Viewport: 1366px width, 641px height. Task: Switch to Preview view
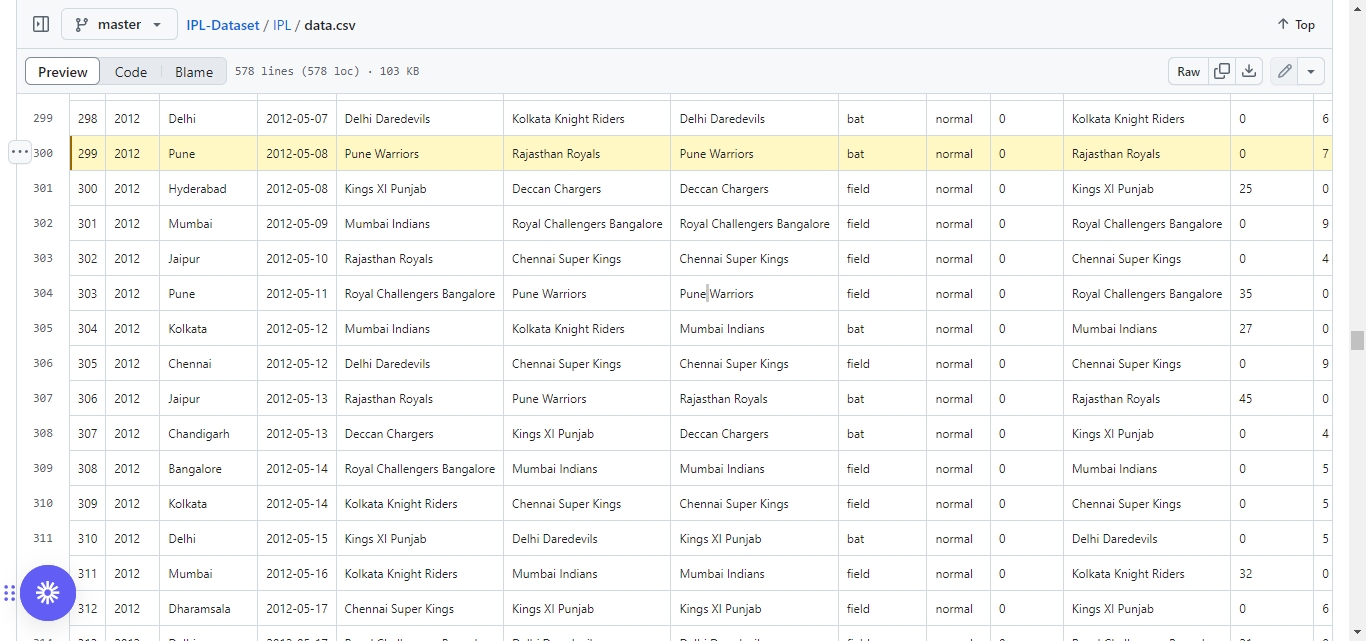(63, 72)
